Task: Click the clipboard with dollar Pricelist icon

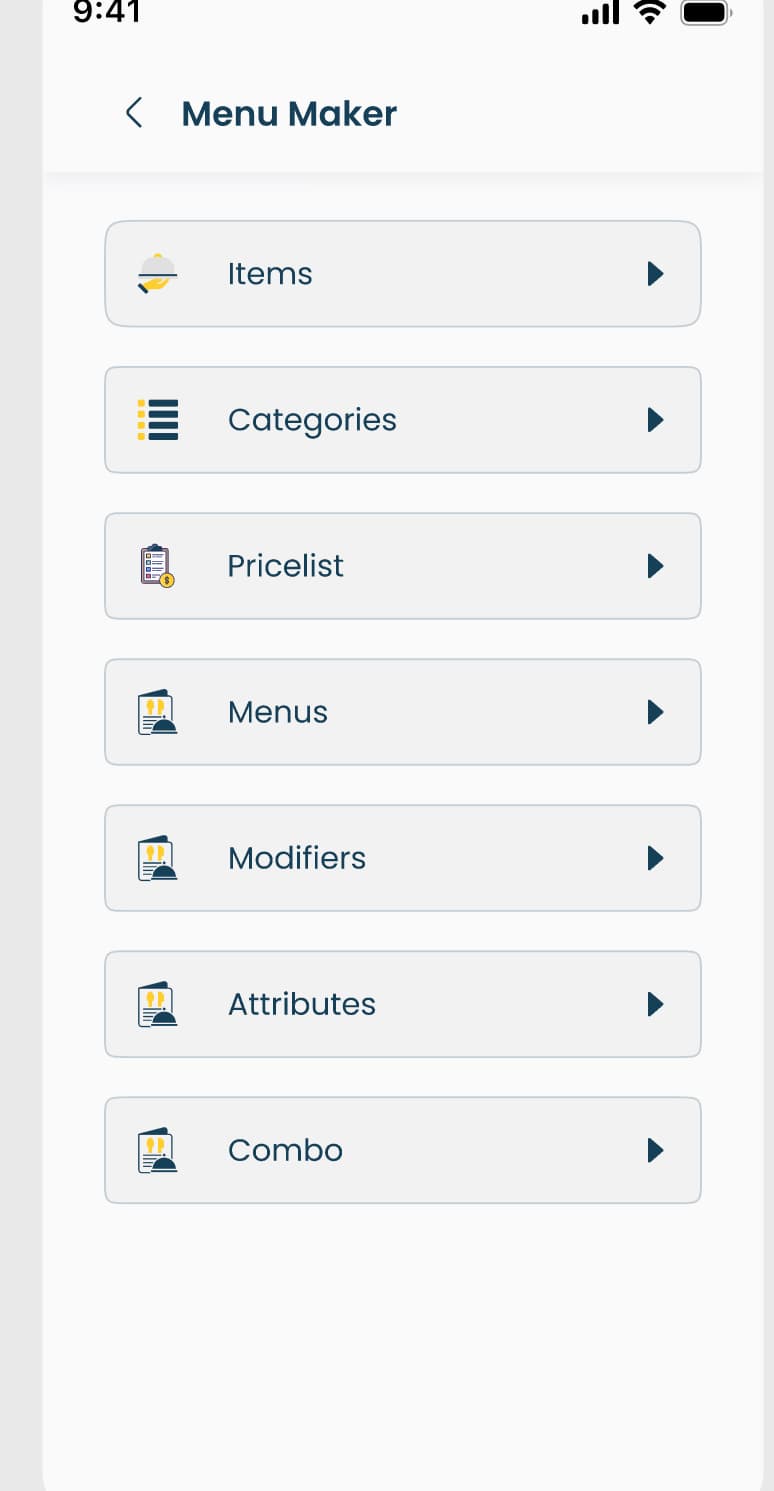Action: [x=156, y=566]
